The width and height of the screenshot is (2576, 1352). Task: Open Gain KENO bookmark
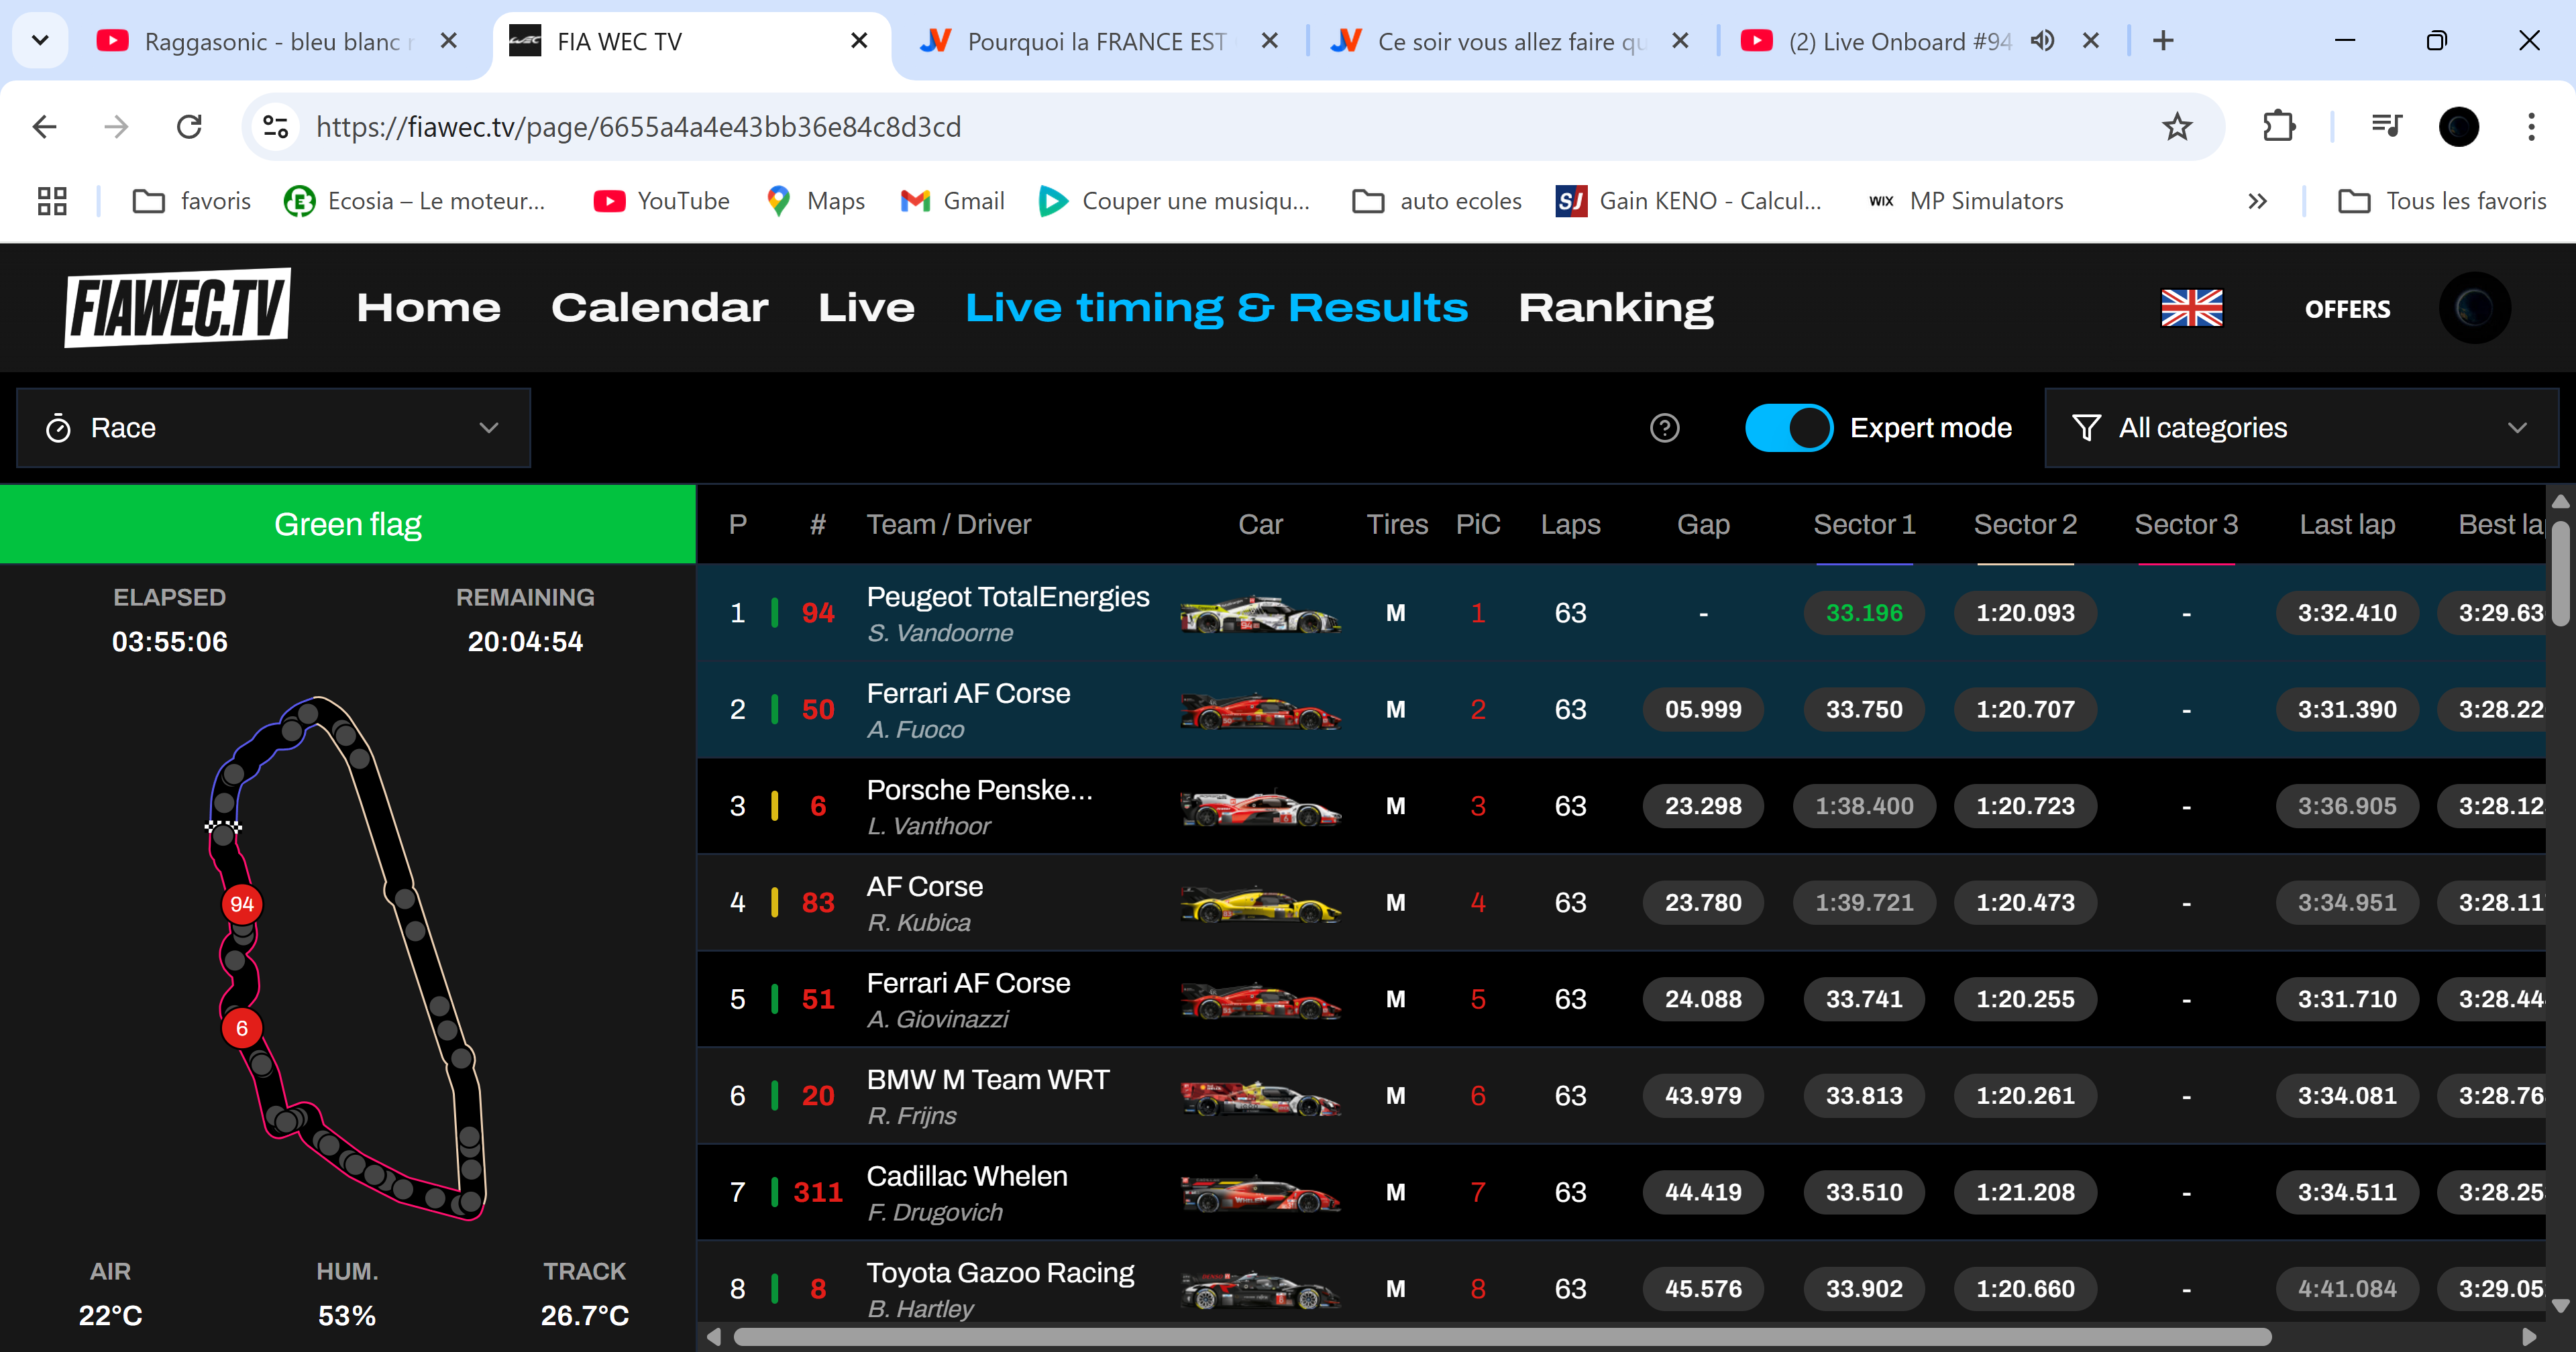coord(1689,201)
